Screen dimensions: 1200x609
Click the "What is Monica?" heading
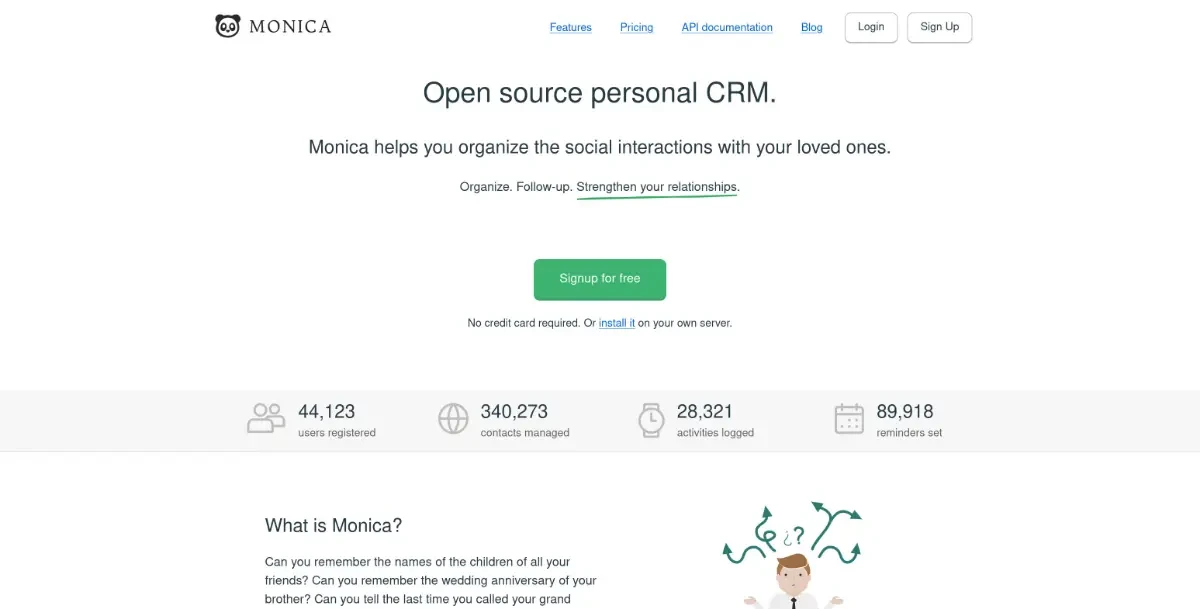[x=333, y=525]
